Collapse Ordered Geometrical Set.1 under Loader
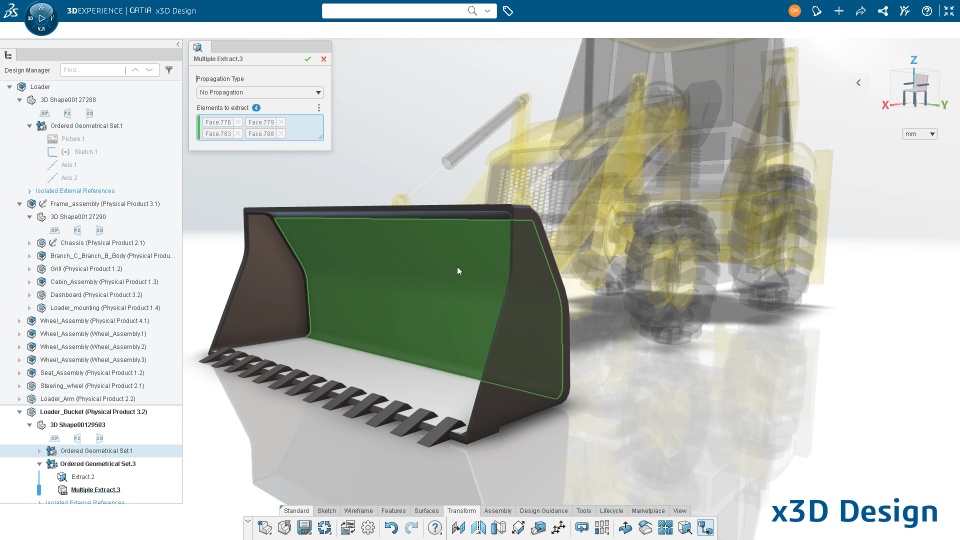Image resolution: width=960 pixels, height=540 pixels. [x=29, y=126]
